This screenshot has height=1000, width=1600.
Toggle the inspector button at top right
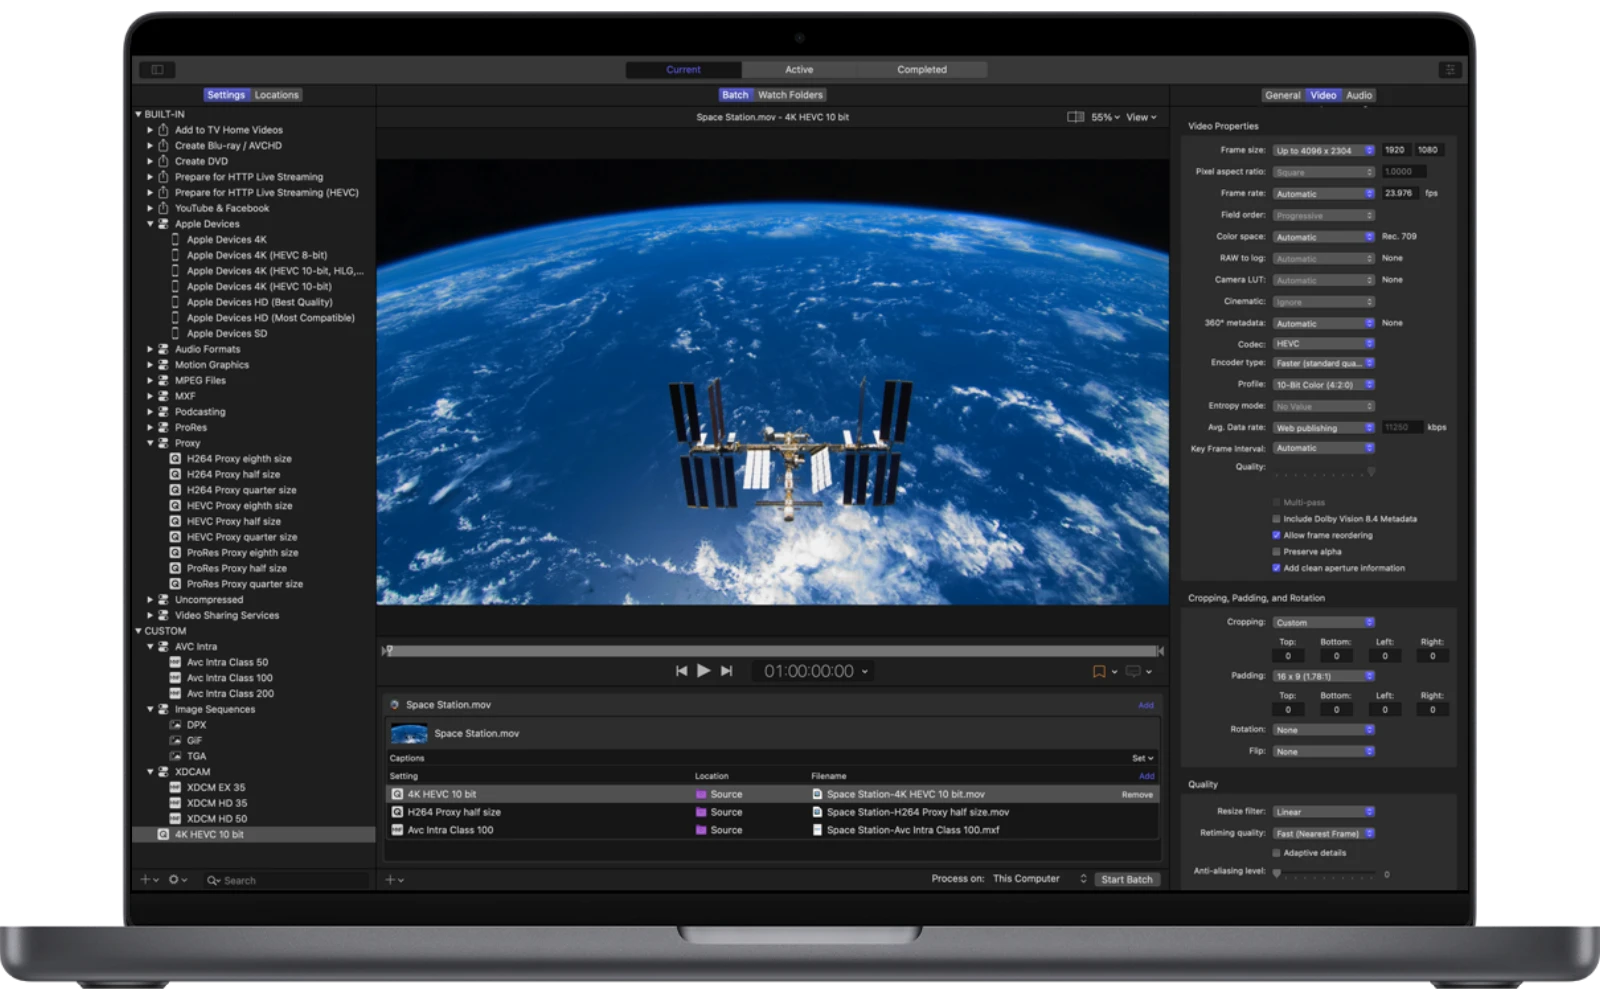pos(1449,69)
